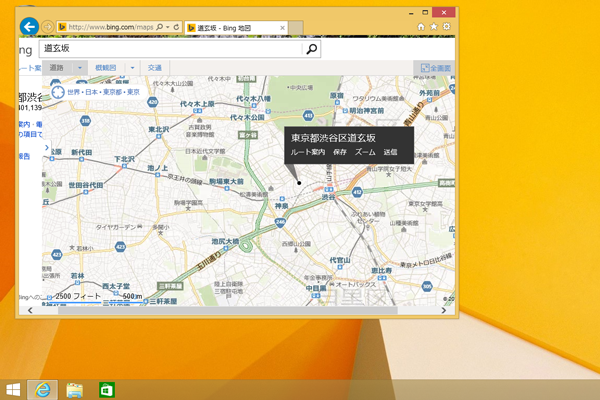
Task: Click the 代官山 station label
Action: 340,260
